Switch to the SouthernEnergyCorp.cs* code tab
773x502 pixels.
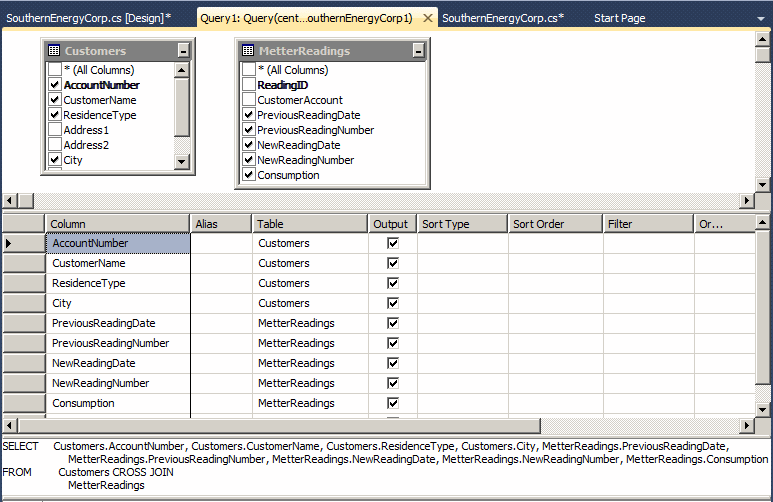pyautogui.click(x=503, y=18)
